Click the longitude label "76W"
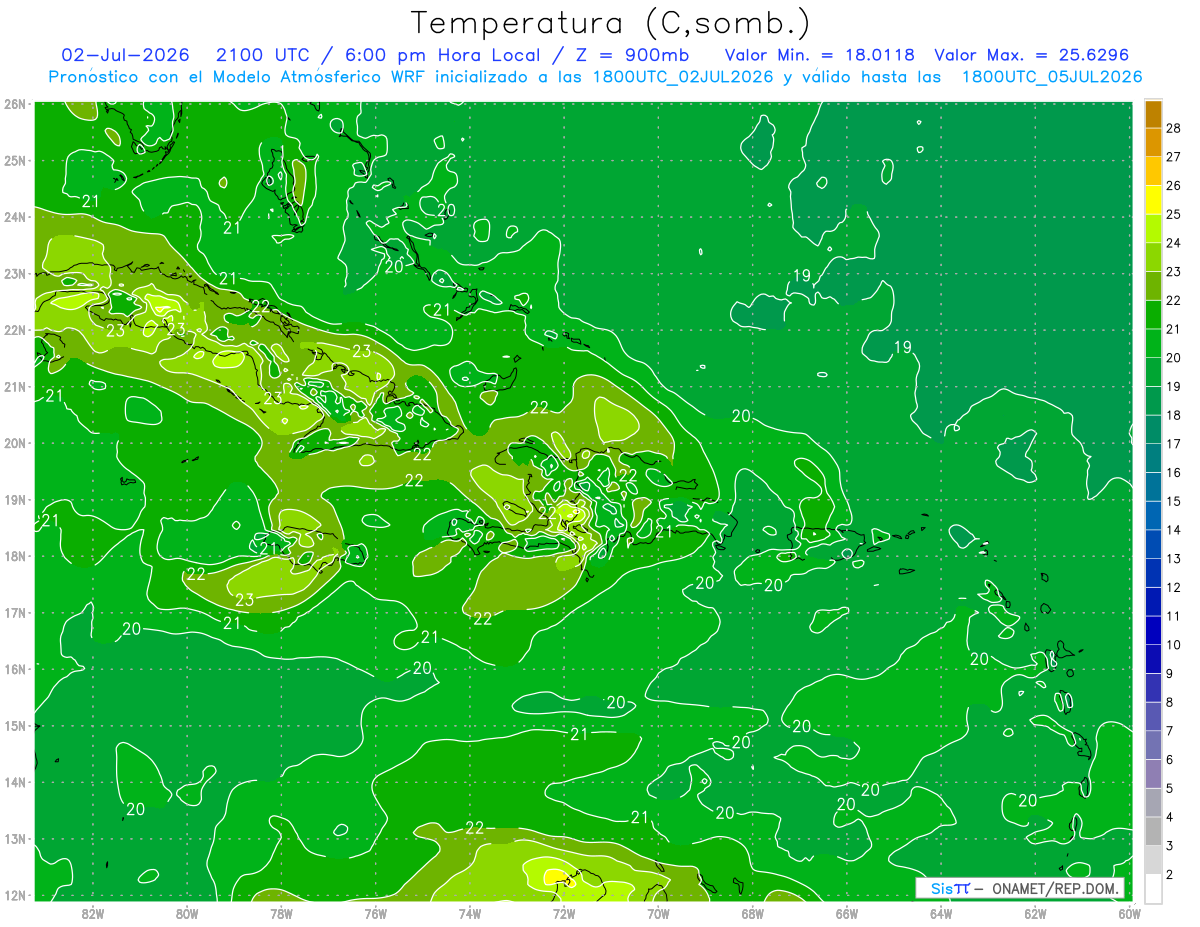Screen dimensions: 1200x927 tap(375, 913)
